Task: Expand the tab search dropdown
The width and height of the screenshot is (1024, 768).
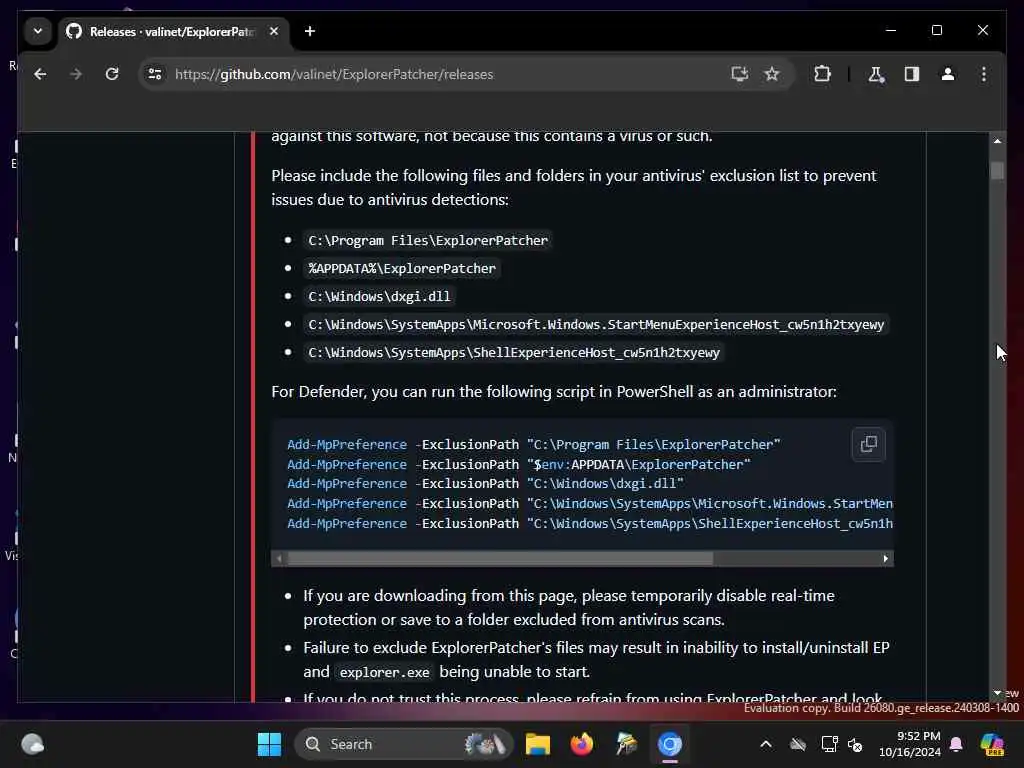Action: (38, 31)
